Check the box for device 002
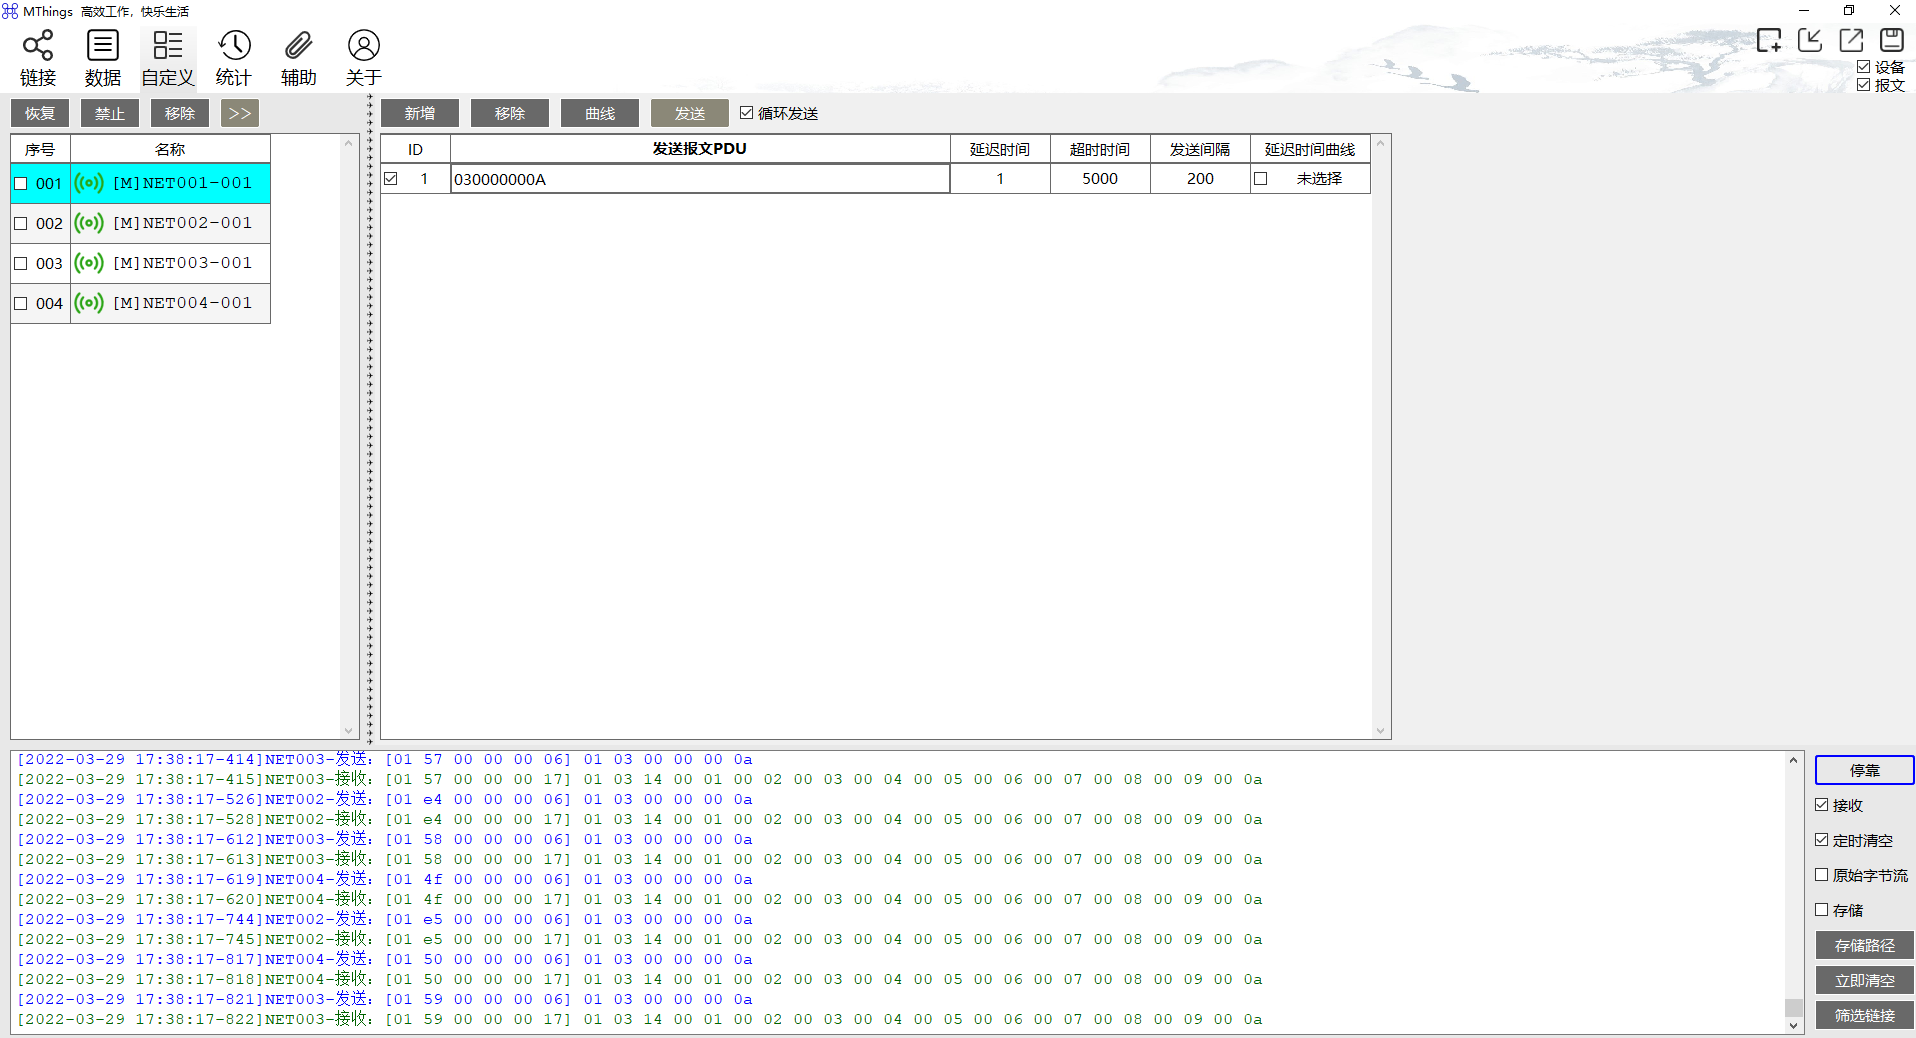The width and height of the screenshot is (1916, 1038). (21, 224)
